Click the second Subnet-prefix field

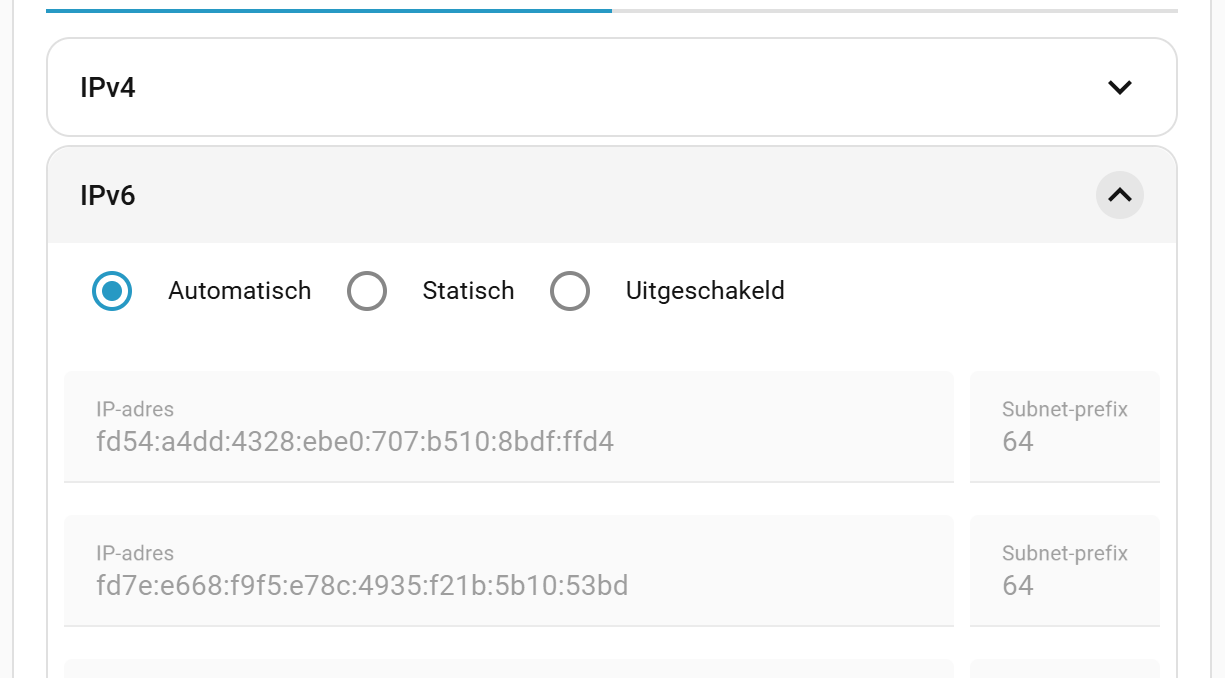coord(1064,585)
